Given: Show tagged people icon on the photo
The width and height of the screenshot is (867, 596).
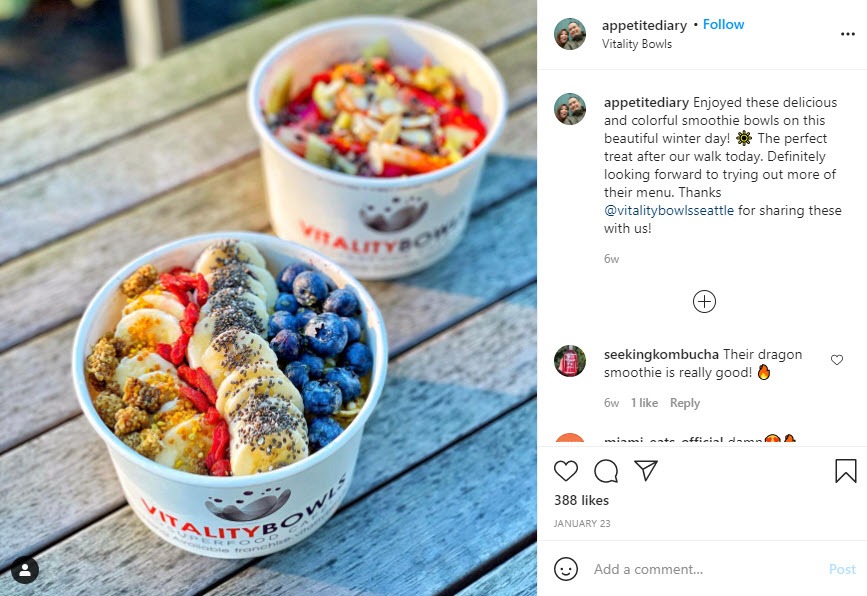Looking at the screenshot, I should point(25,570).
